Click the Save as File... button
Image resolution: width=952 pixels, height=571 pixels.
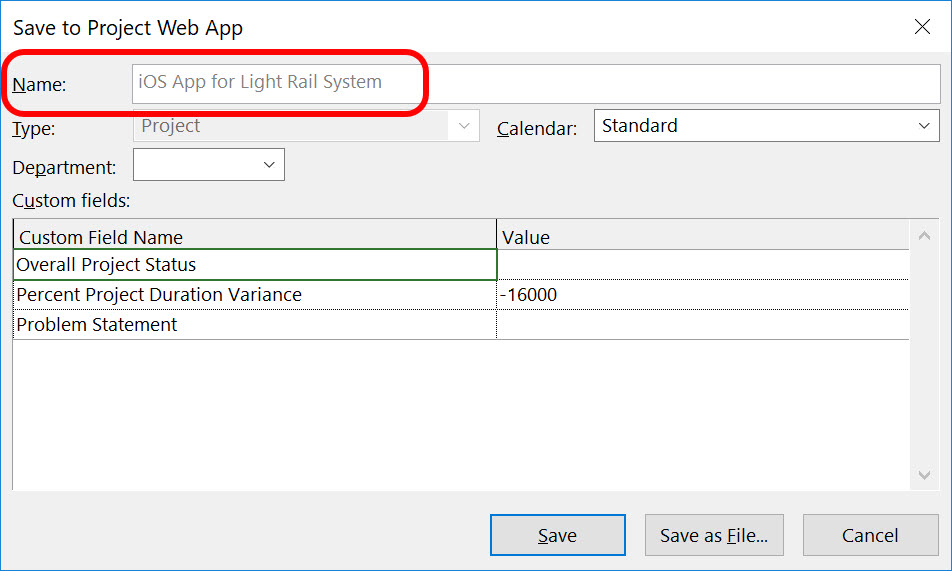tap(714, 535)
